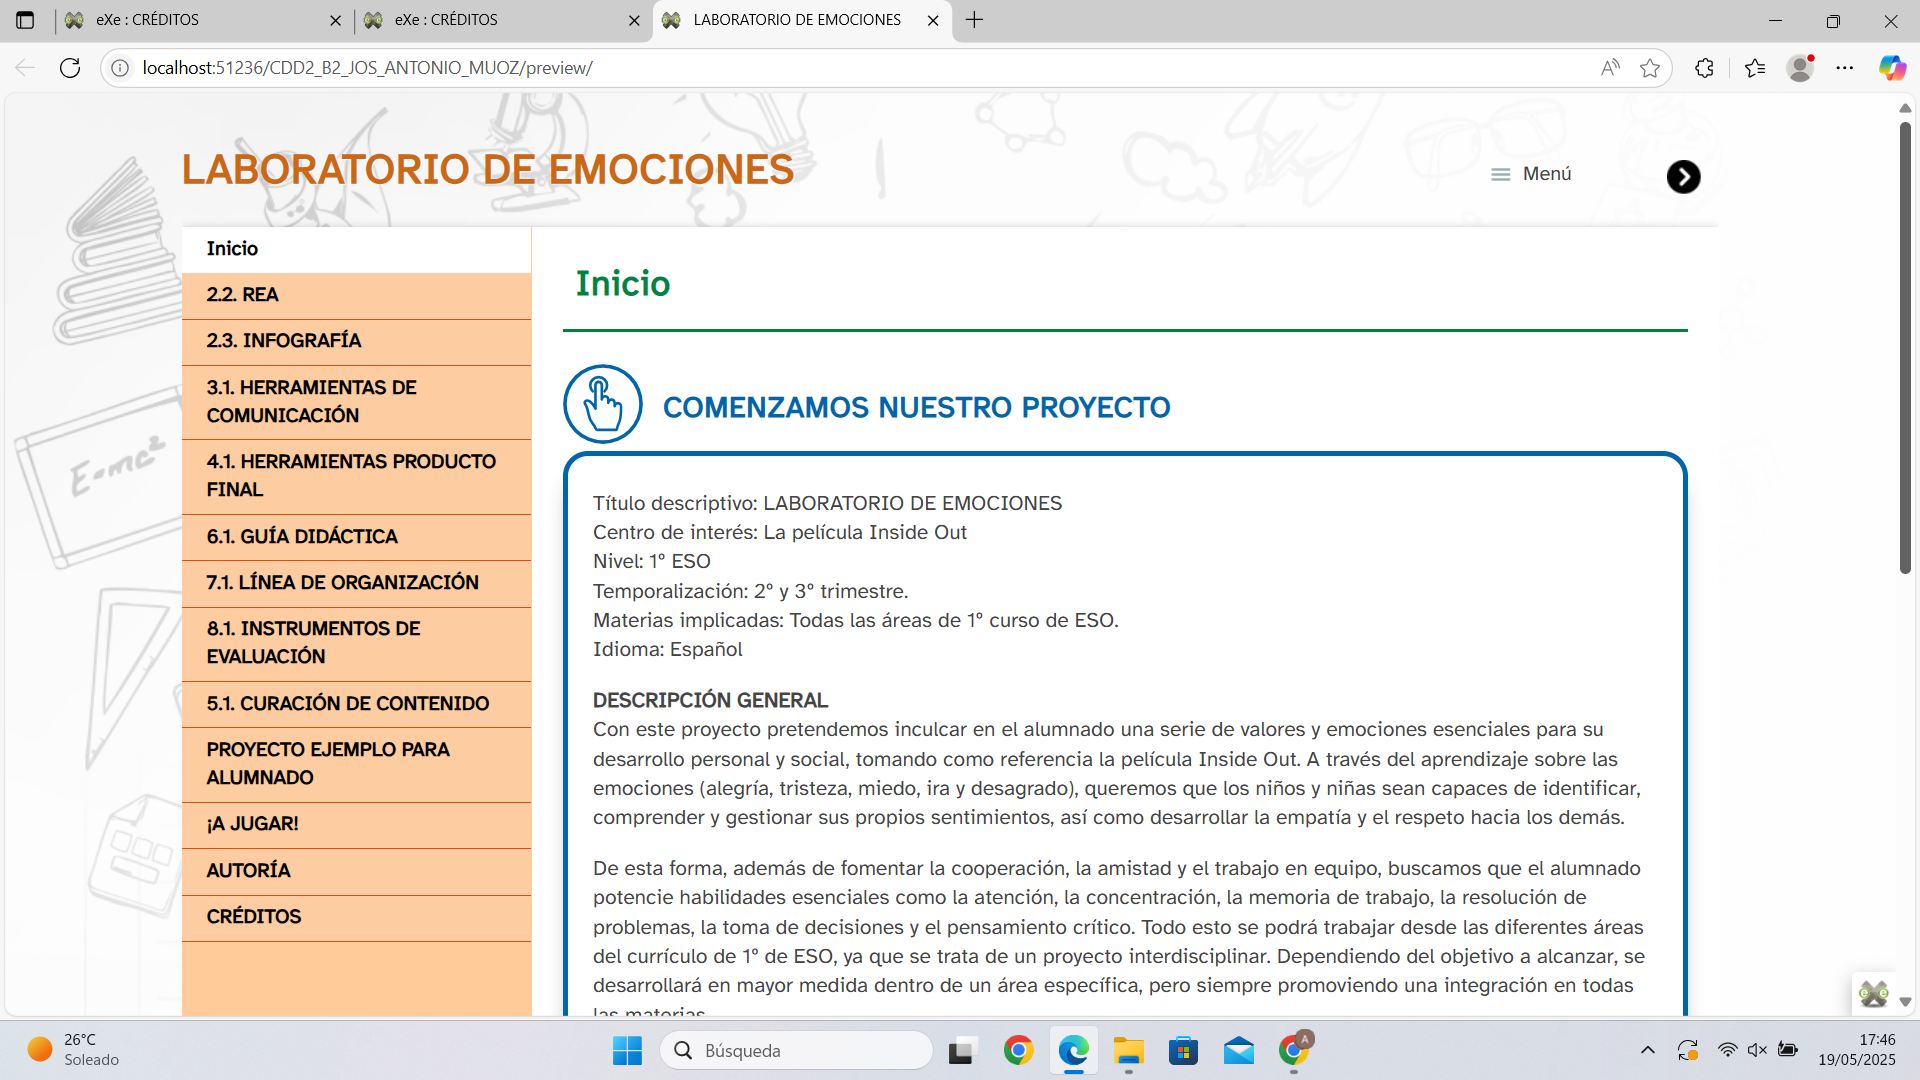
Task: Switch to first eXe : CRÉDITOS tab
Action: point(203,20)
